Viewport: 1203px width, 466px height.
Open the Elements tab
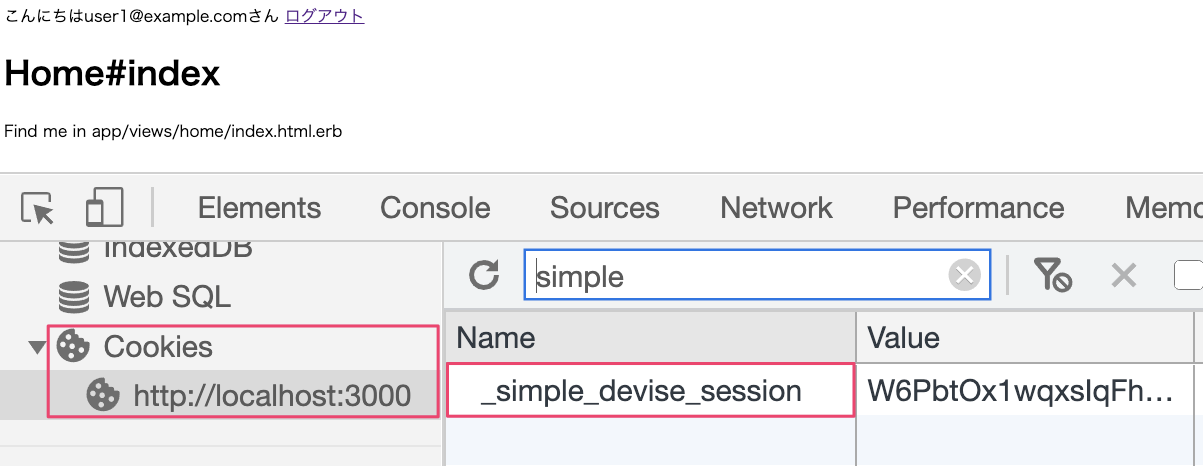pyautogui.click(x=259, y=208)
